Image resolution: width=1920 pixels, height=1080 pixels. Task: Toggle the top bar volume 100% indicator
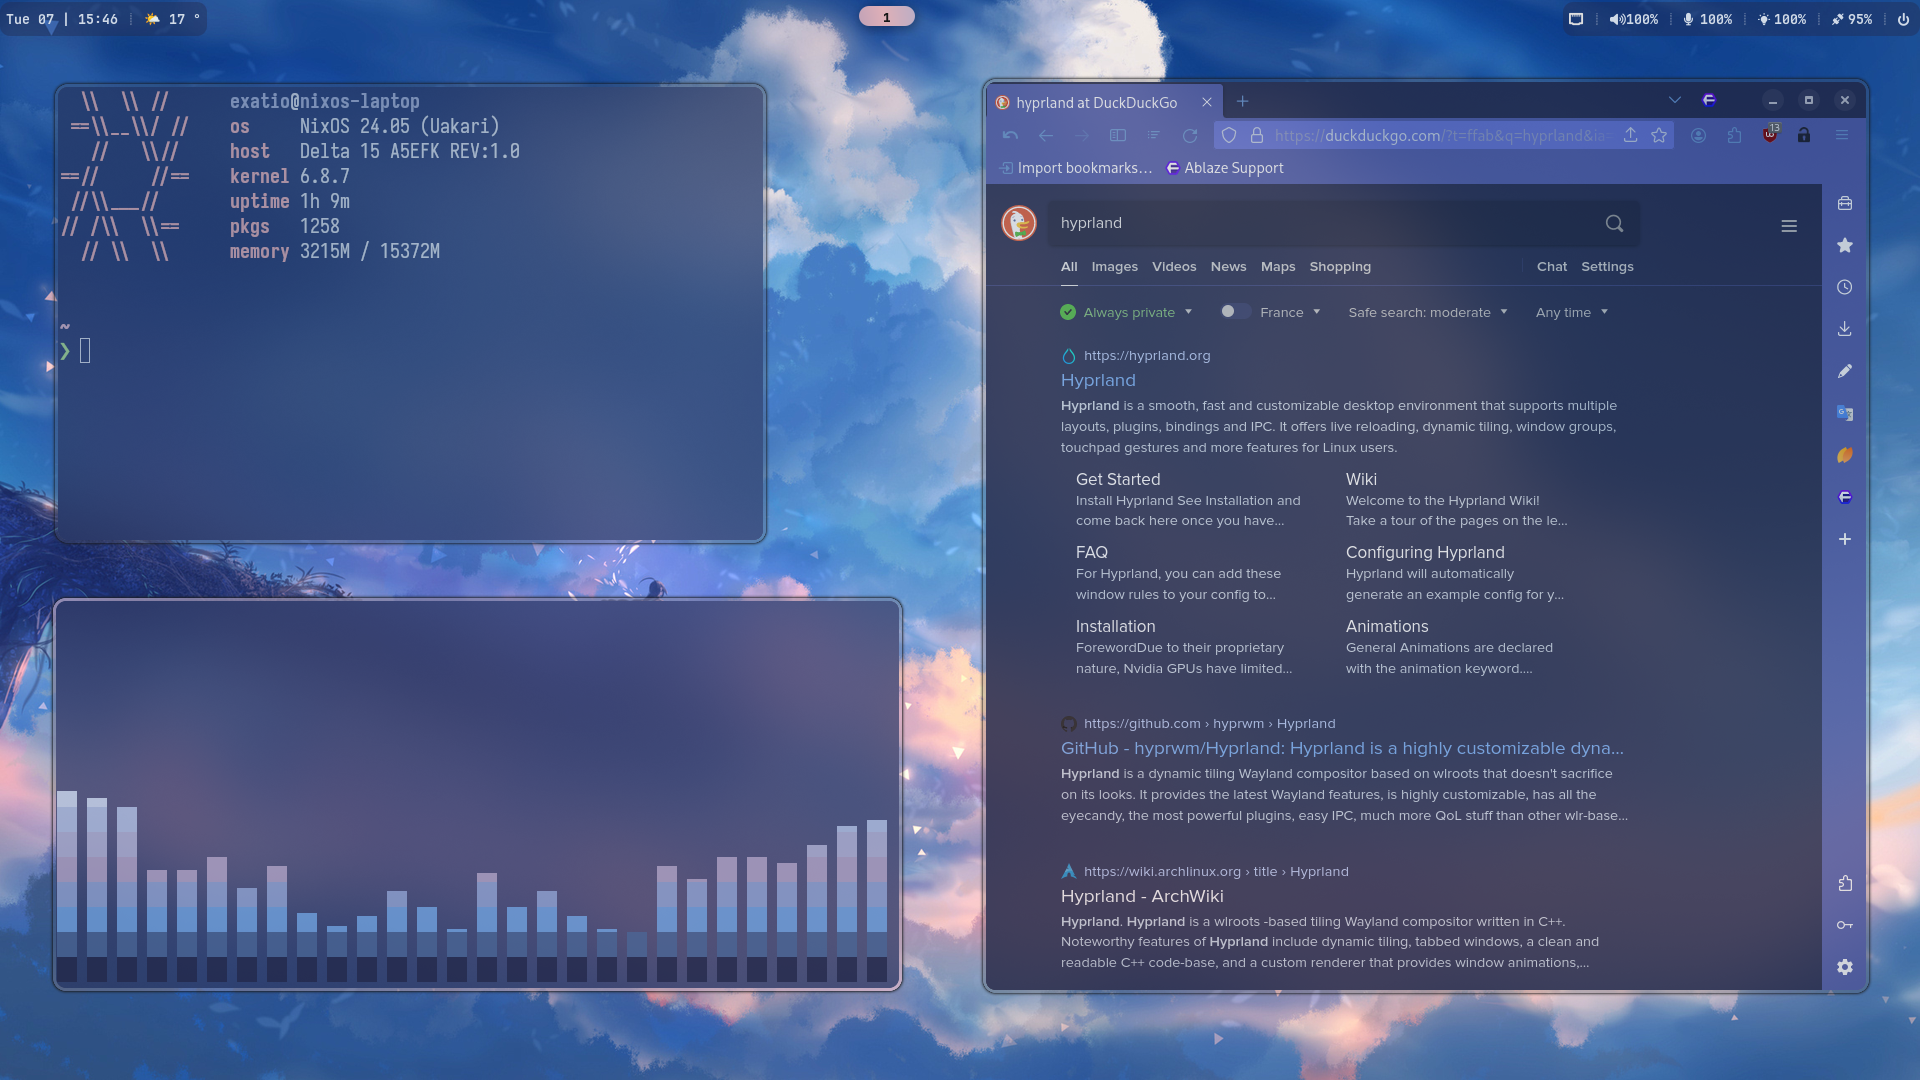(1634, 19)
